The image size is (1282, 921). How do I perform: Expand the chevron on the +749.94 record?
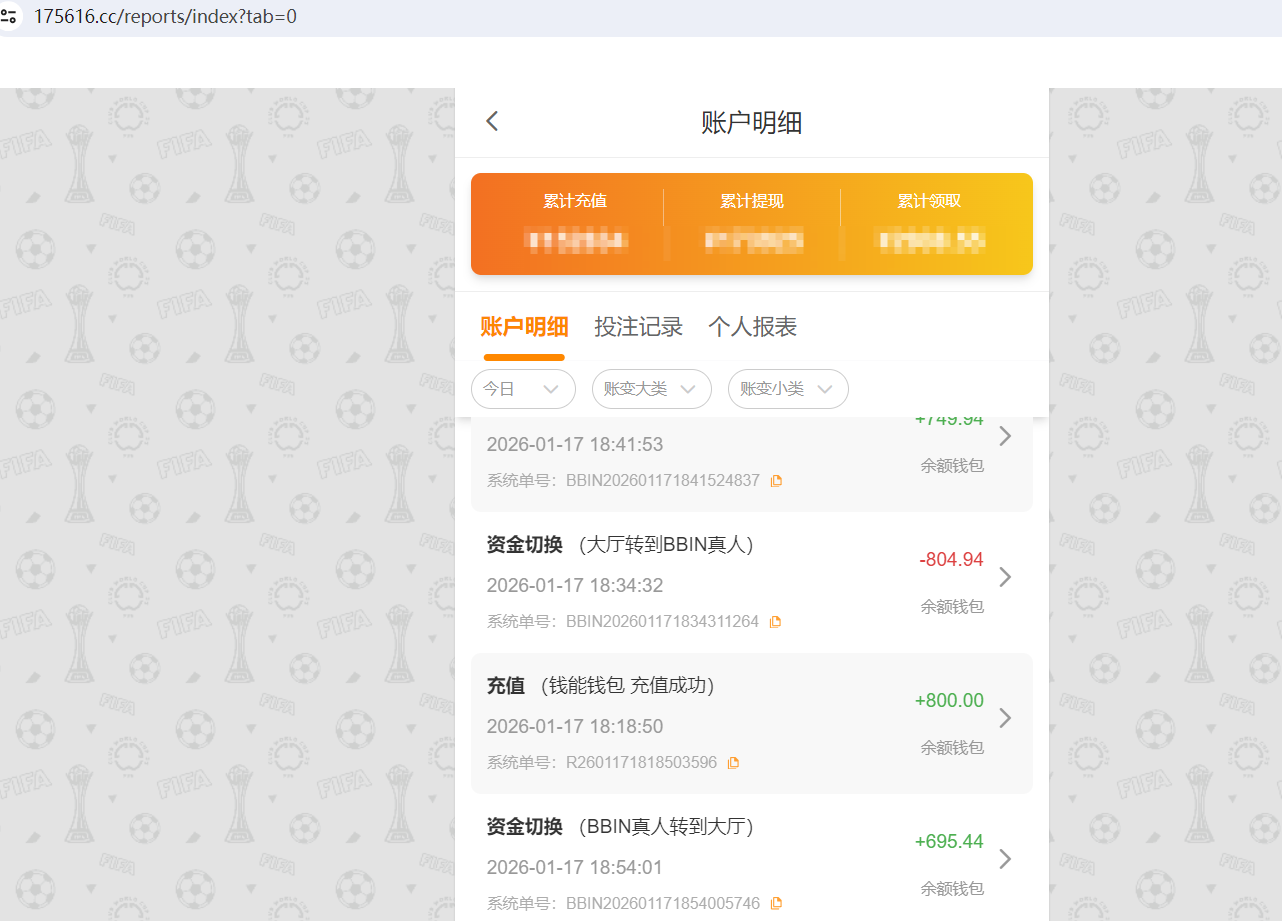tap(1005, 435)
